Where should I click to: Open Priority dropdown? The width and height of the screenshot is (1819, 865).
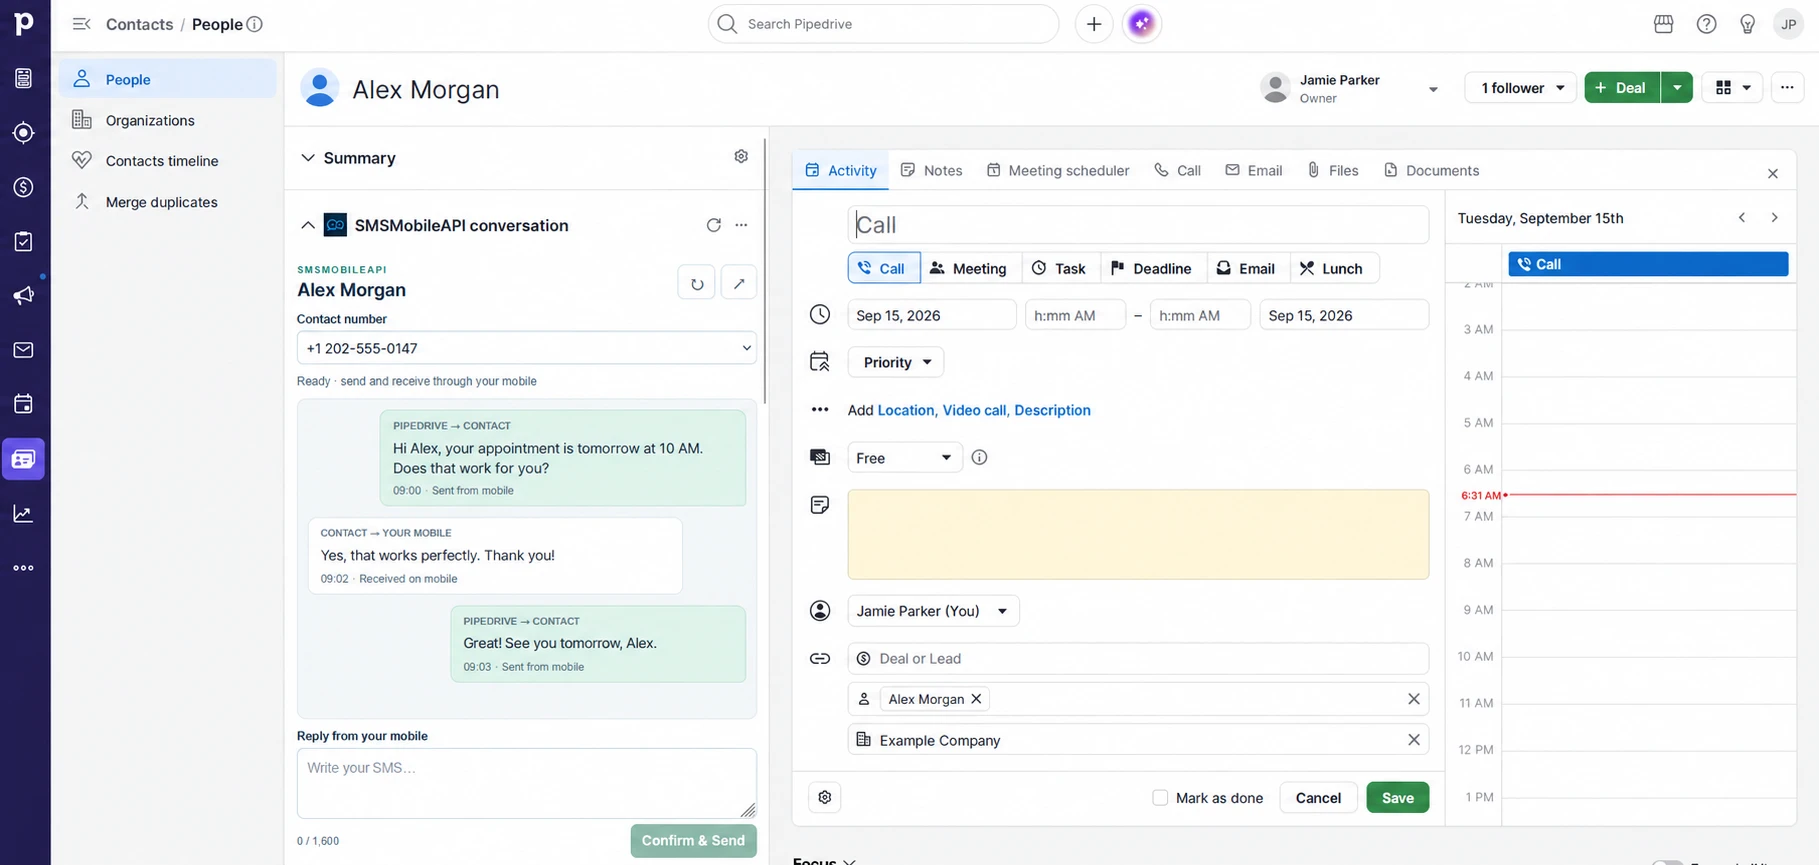click(896, 362)
